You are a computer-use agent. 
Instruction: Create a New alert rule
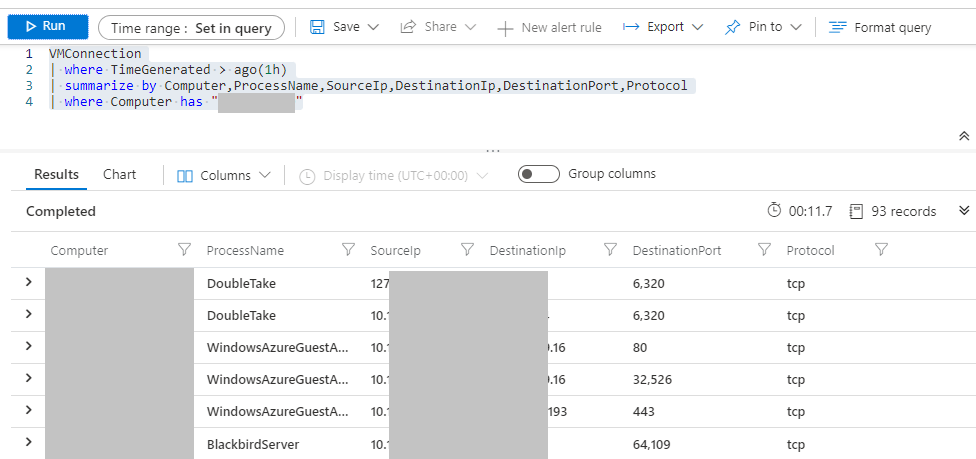pyautogui.click(x=549, y=28)
